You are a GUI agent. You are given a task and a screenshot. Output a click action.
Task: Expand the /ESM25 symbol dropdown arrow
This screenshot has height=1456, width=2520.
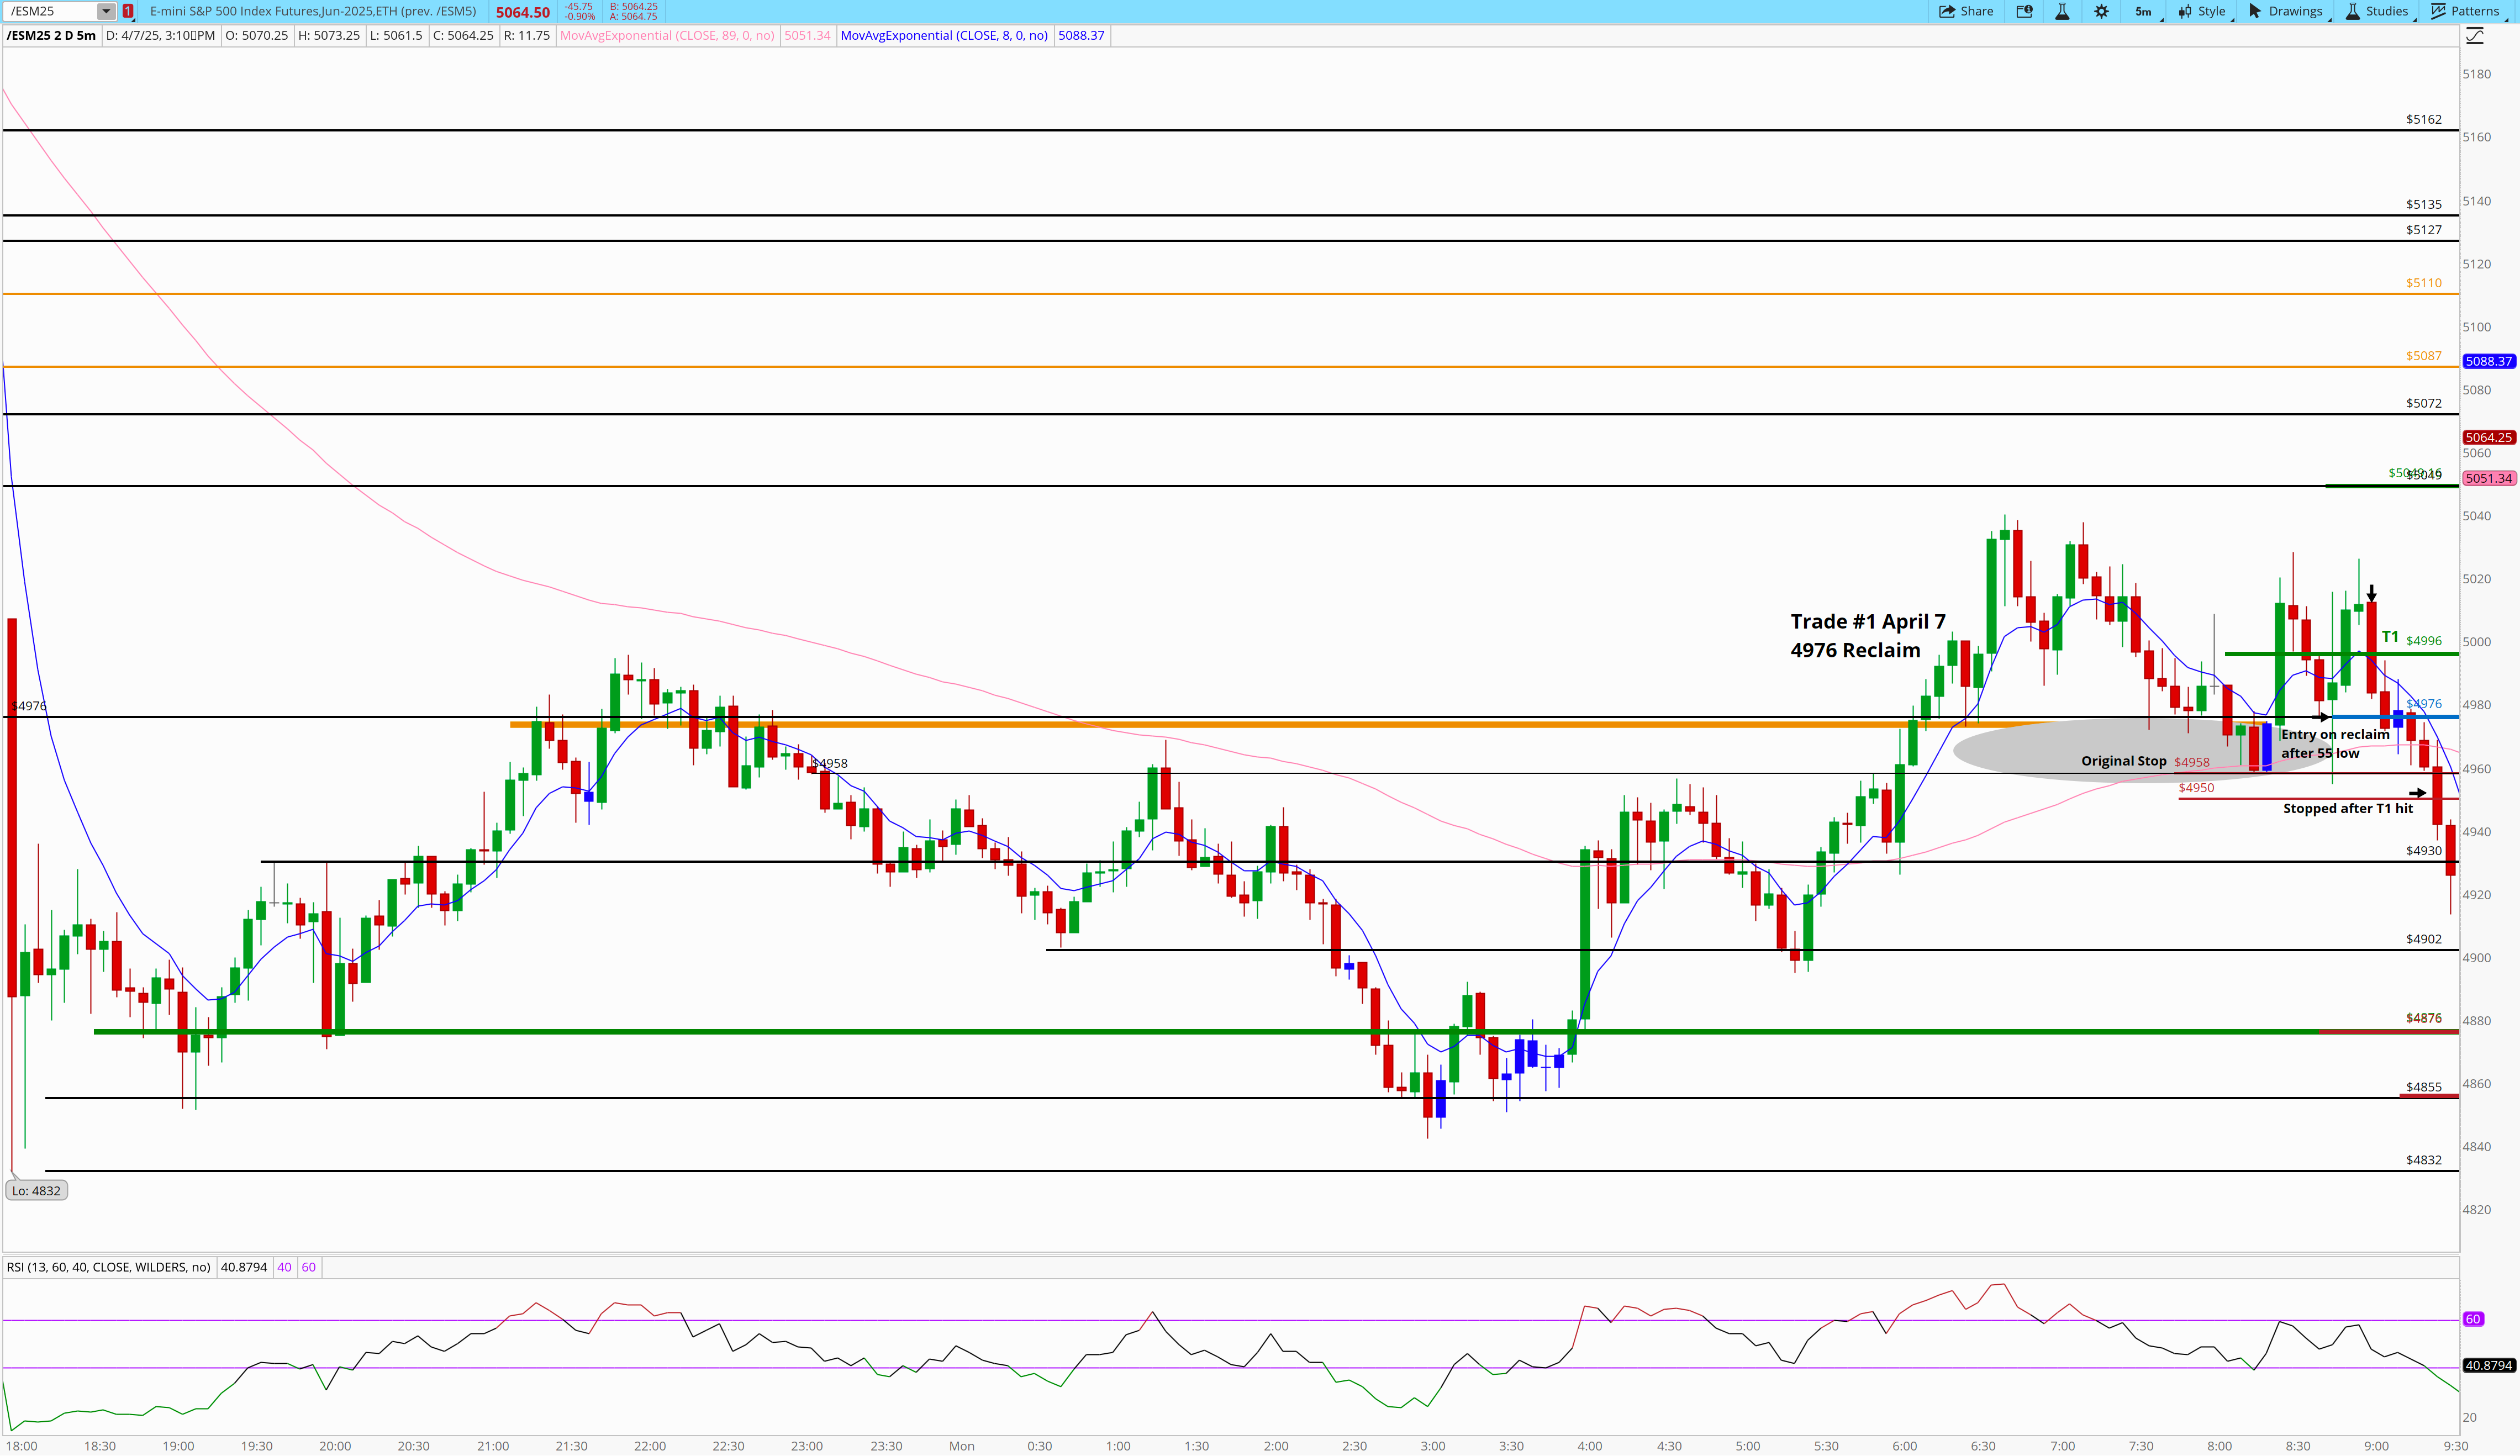[x=106, y=11]
